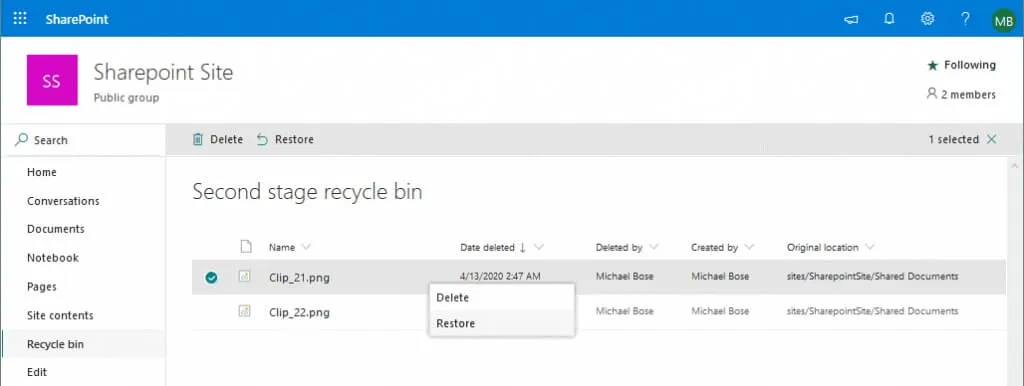1024x386 pixels.
Task: Click Clip_22.png Original location path
Action: [872, 311]
